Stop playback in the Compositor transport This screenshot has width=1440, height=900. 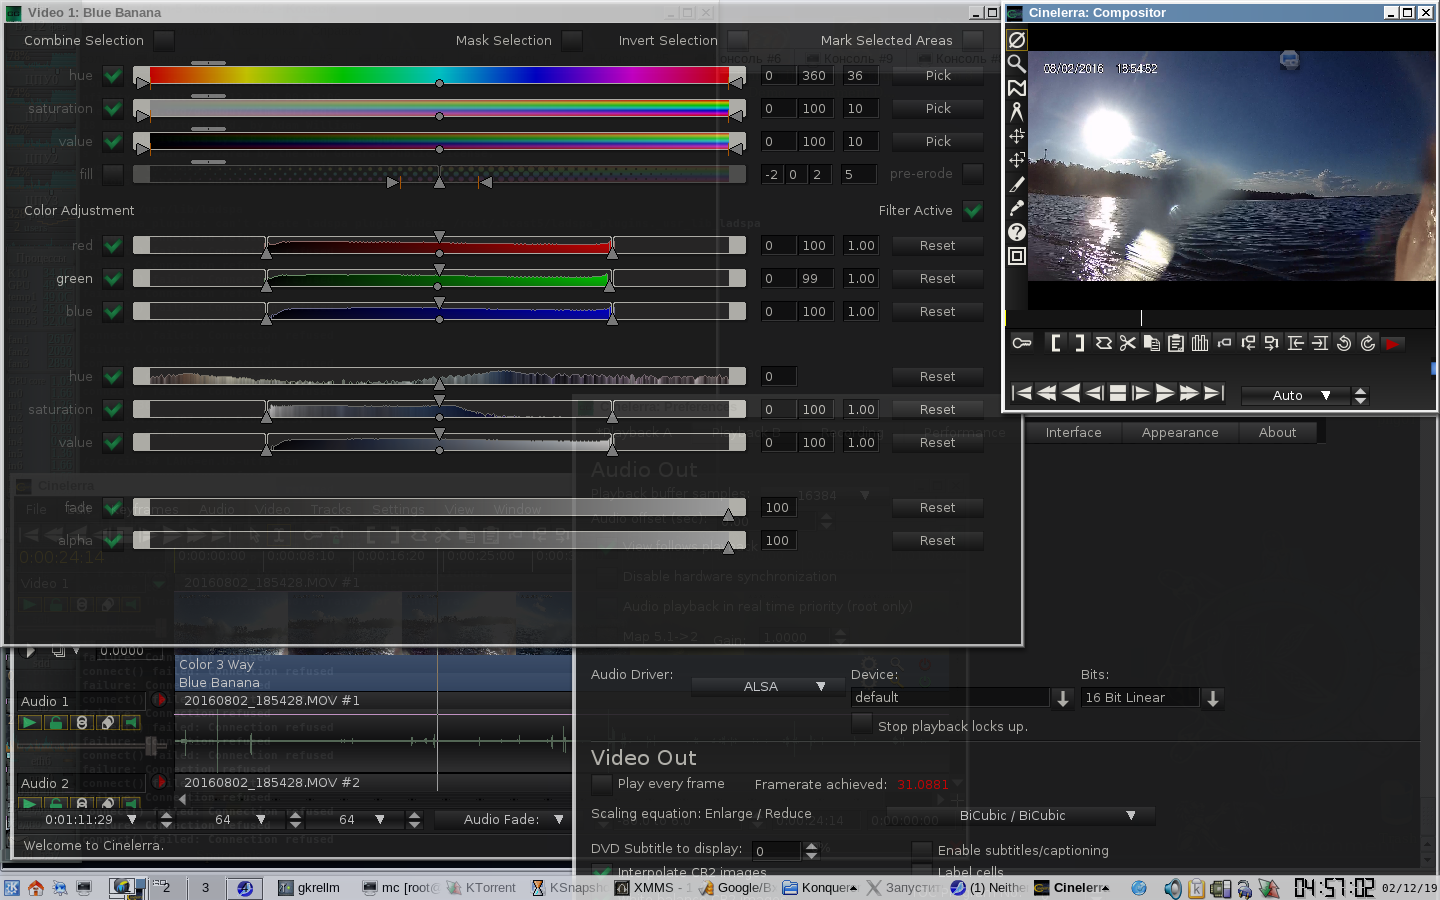click(1118, 393)
